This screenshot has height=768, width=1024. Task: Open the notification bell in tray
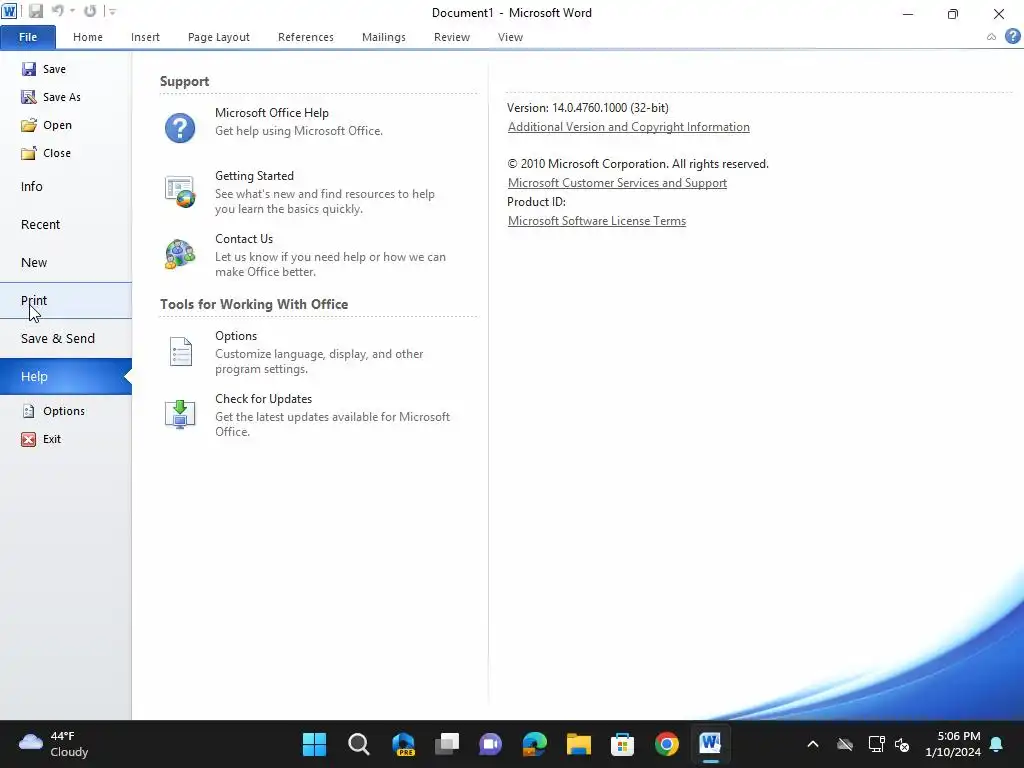pos(997,744)
